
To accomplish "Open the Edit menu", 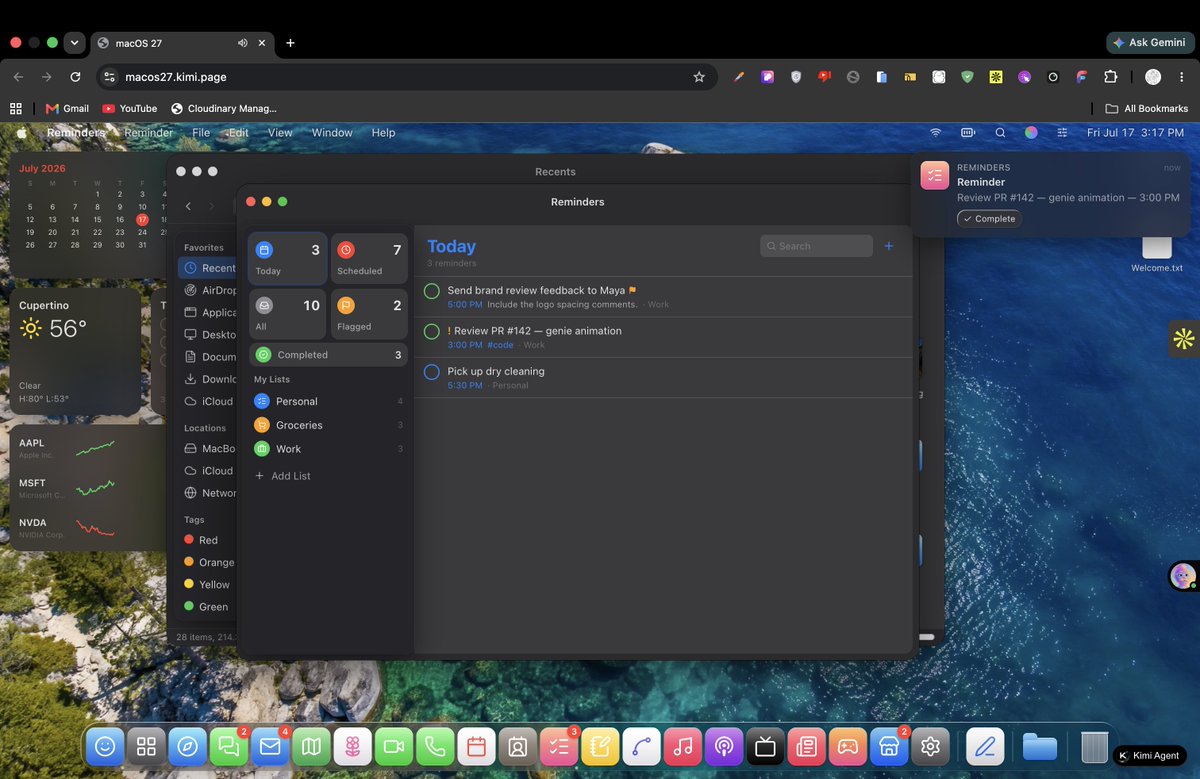I will click(239, 133).
